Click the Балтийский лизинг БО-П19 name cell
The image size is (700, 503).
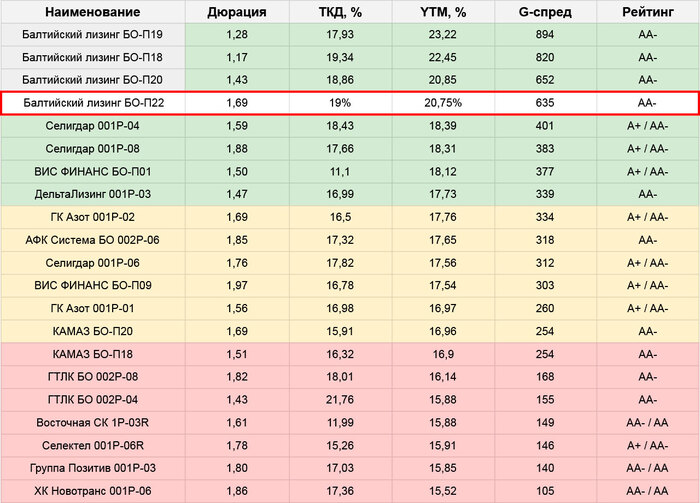coord(93,35)
